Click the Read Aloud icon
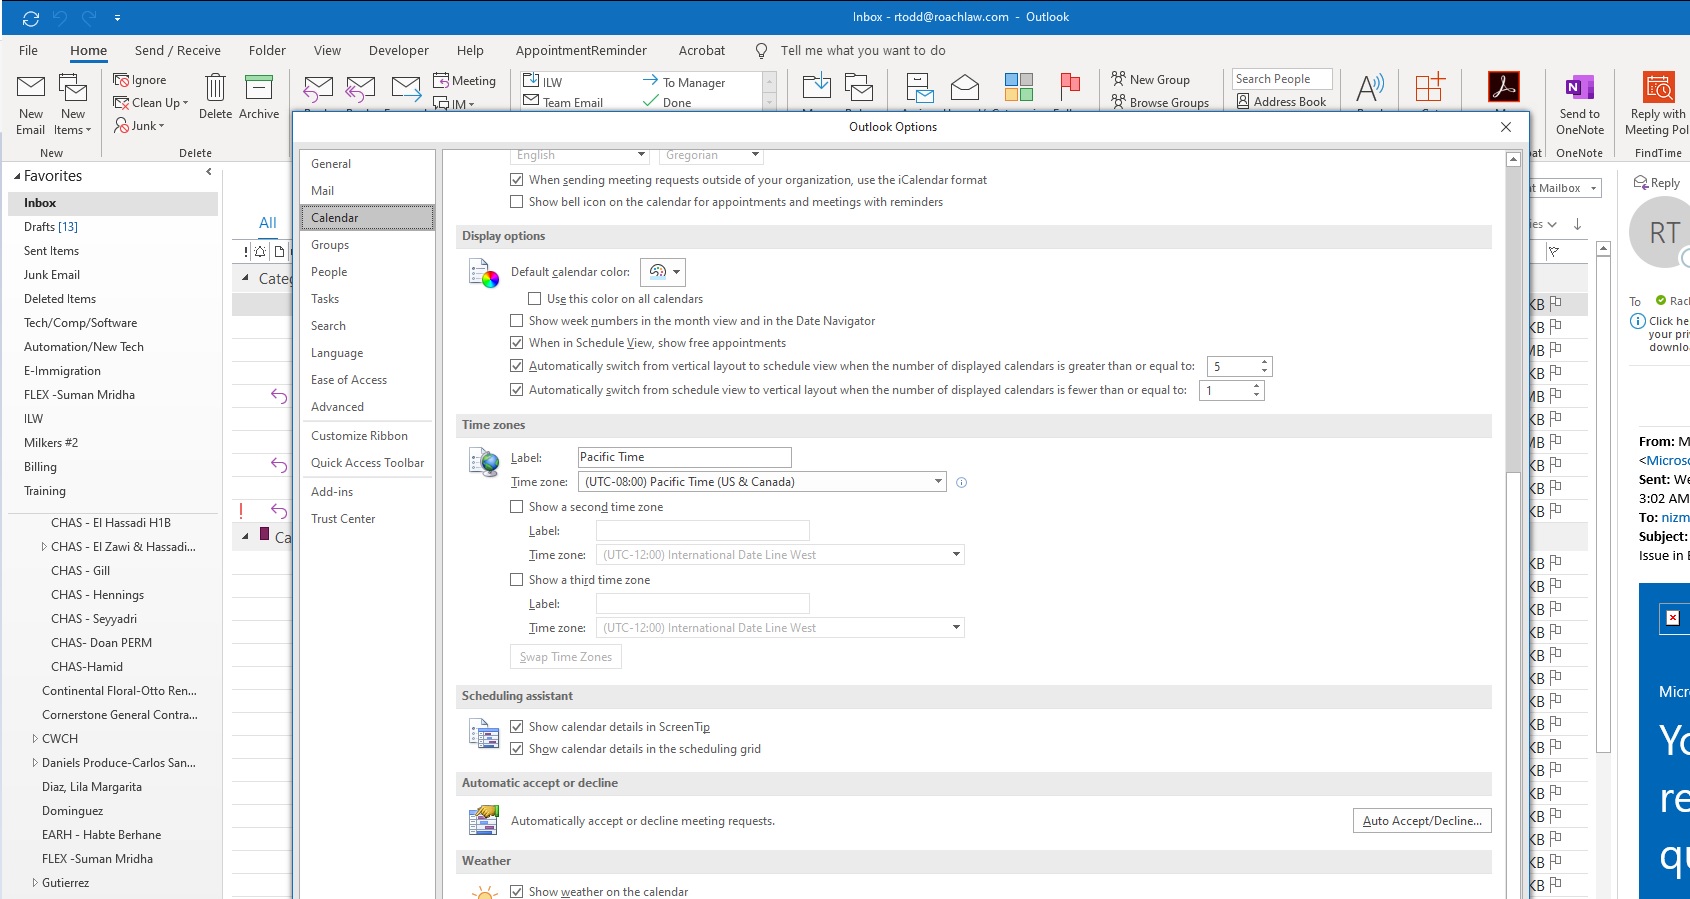This screenshot has width=1690, height=899. (1370, 88)
